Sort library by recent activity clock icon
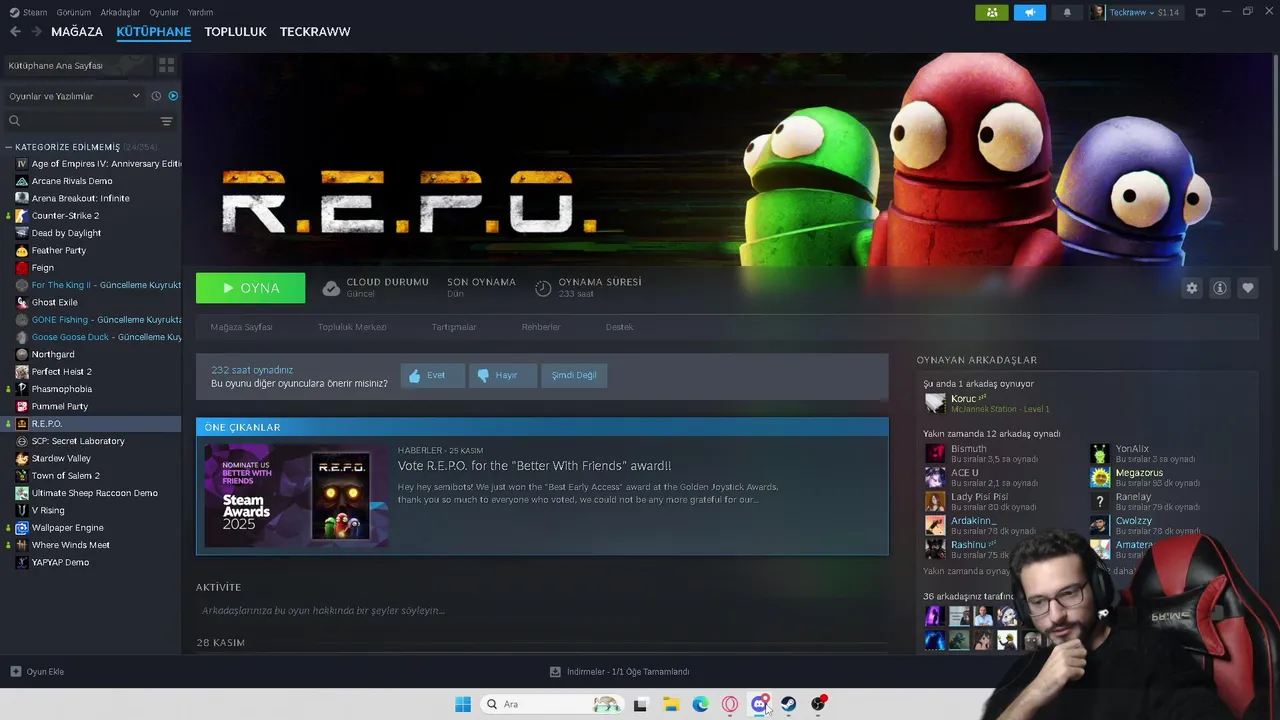 156,96
